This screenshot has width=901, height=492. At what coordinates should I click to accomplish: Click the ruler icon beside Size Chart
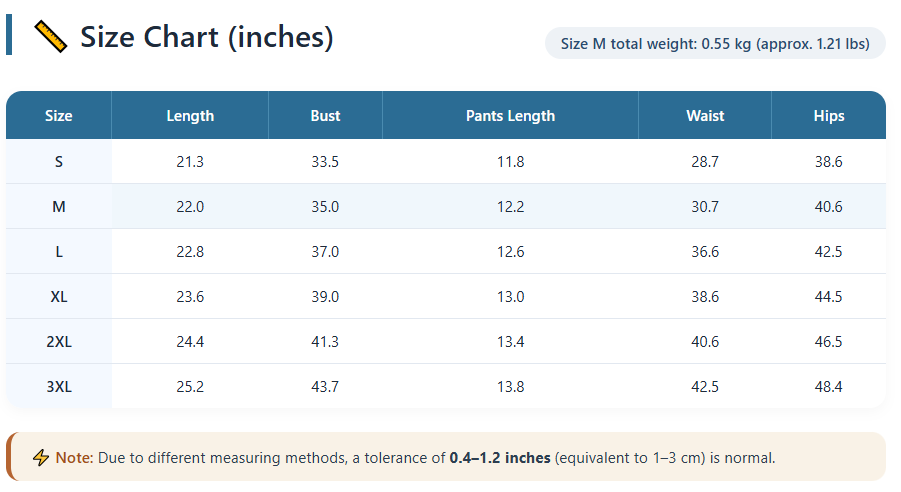(50, 37)
